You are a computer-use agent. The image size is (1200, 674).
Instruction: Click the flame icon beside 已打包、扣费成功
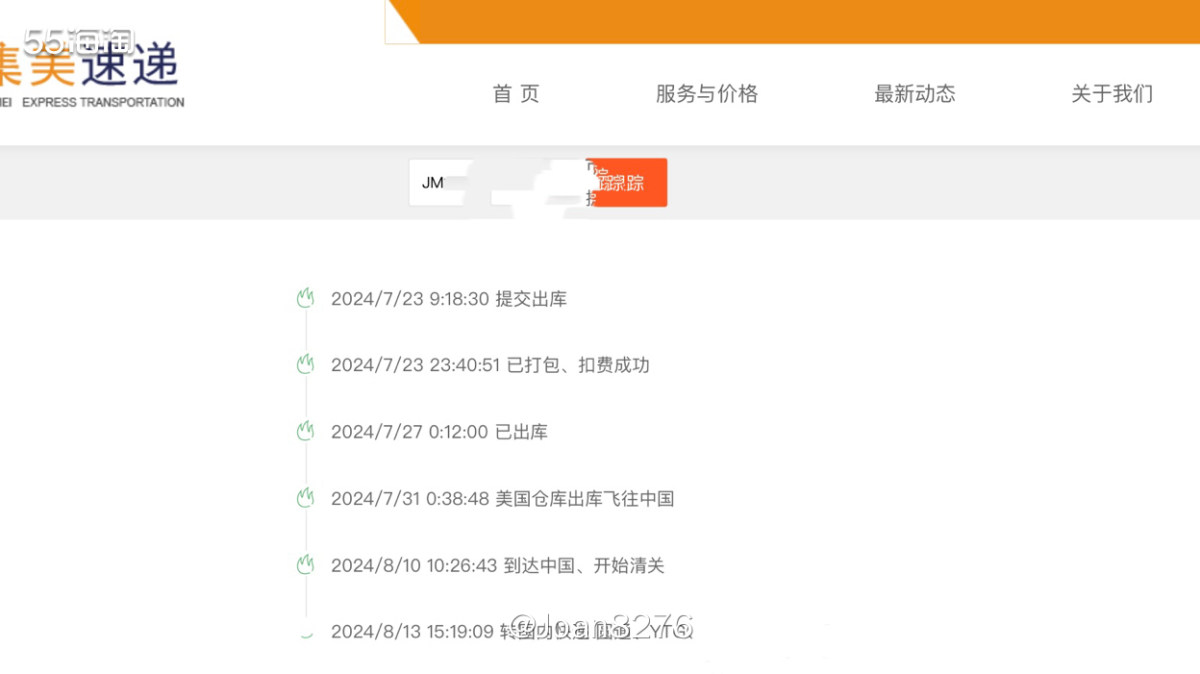point(305,365)
